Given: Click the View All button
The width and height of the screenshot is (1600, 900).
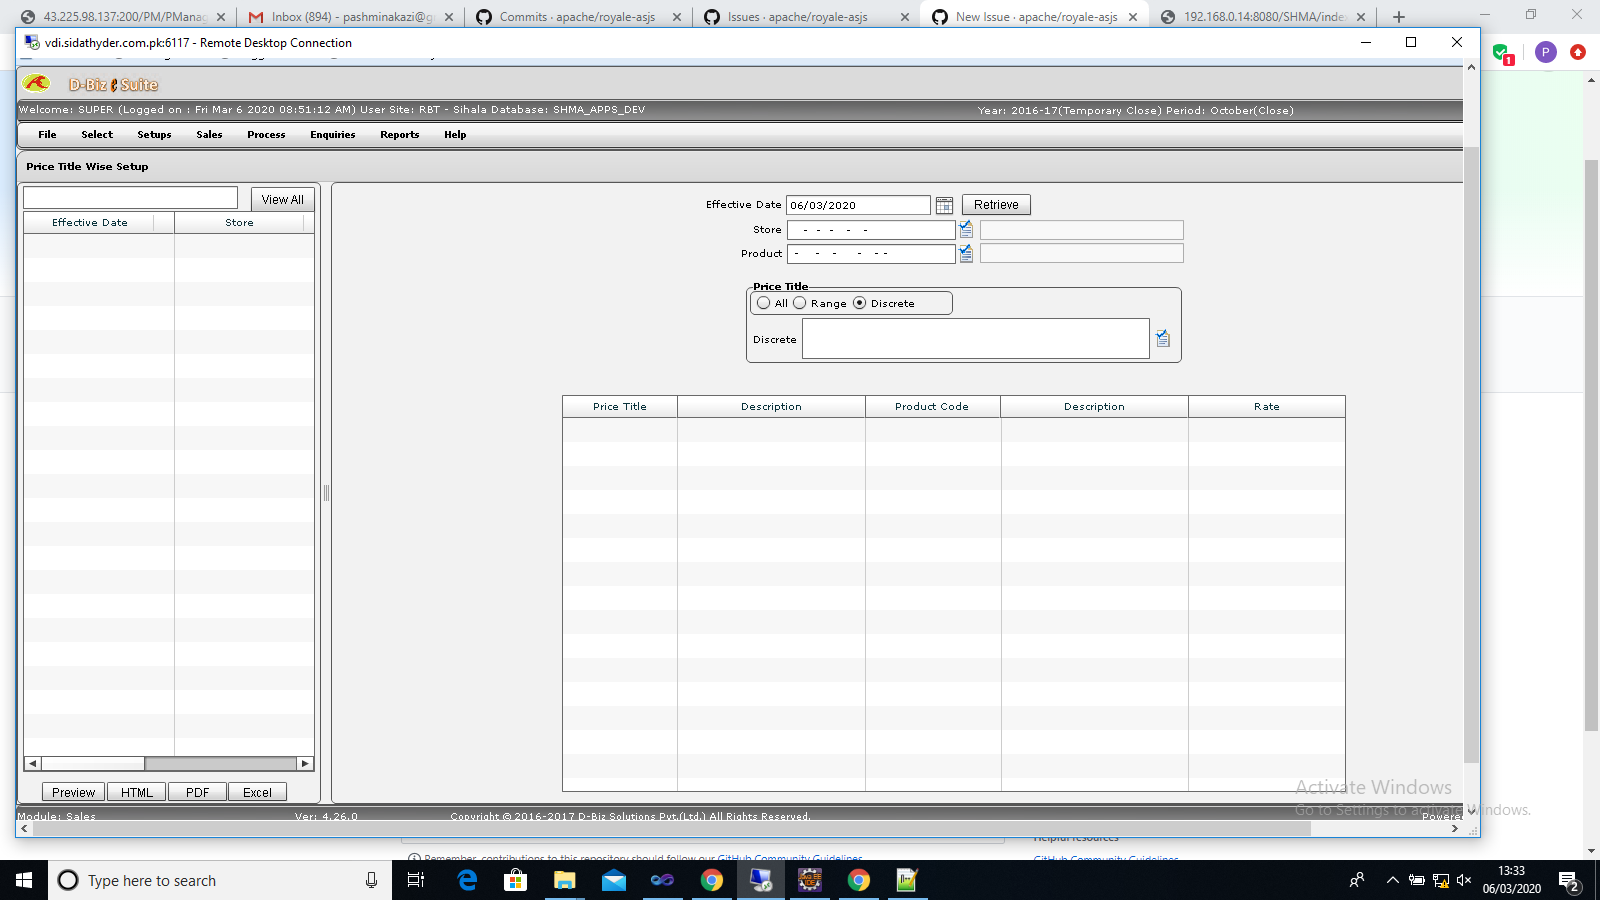Looking at the screenshot, I should pos(282,199).
